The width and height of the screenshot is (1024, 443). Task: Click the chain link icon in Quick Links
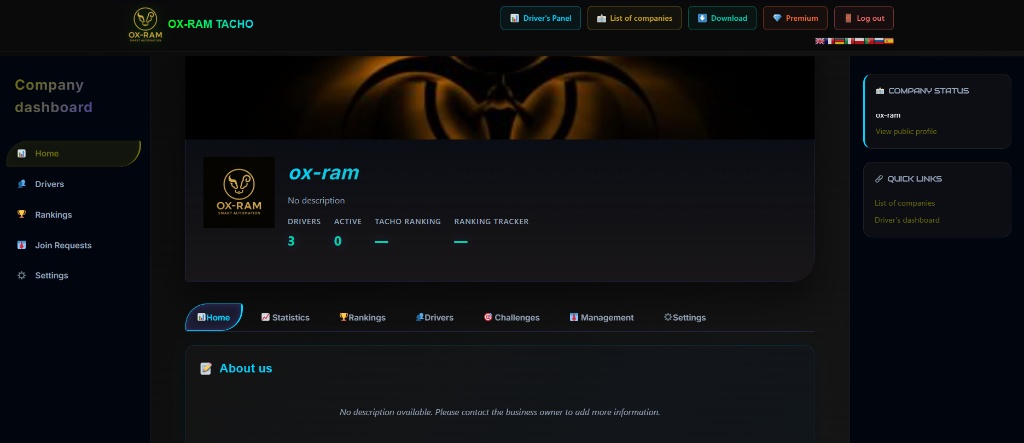click(x=879, y=178)
